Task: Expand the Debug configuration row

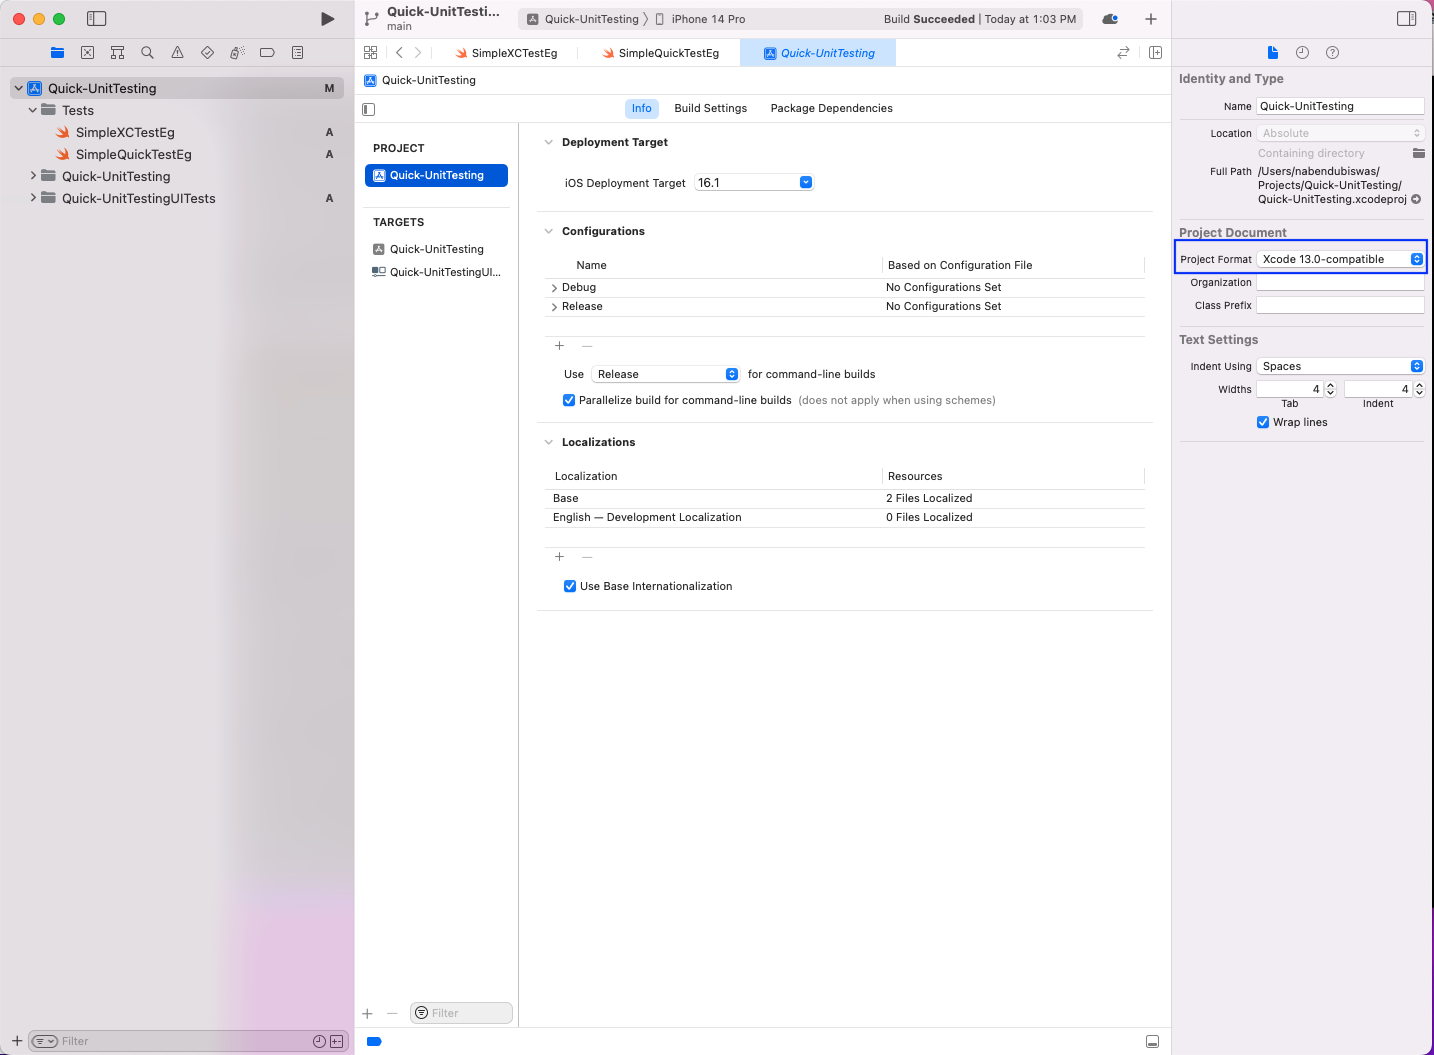Action: point(554,288)
